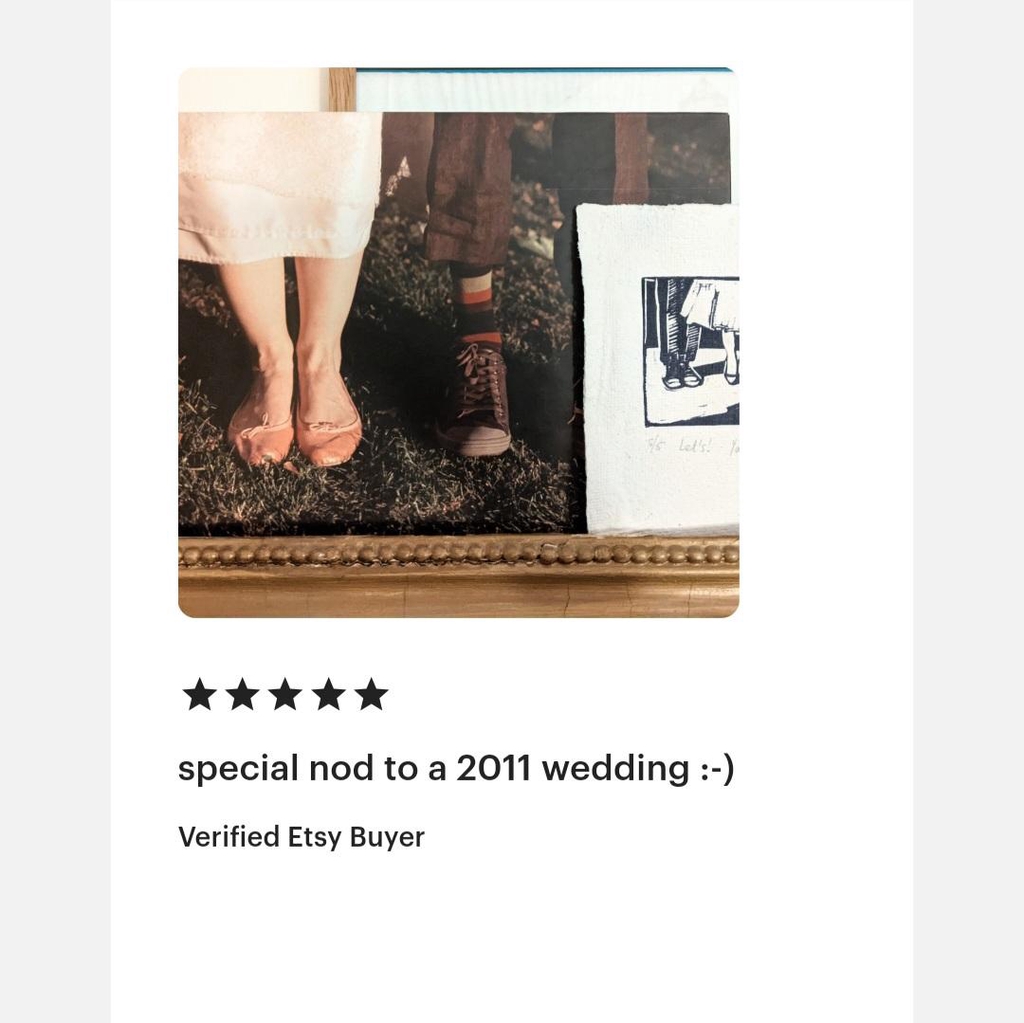Viewport: 1024px width, 1023px height.
Task: Select the third (middle) rating star
Action: coord(285,694)
